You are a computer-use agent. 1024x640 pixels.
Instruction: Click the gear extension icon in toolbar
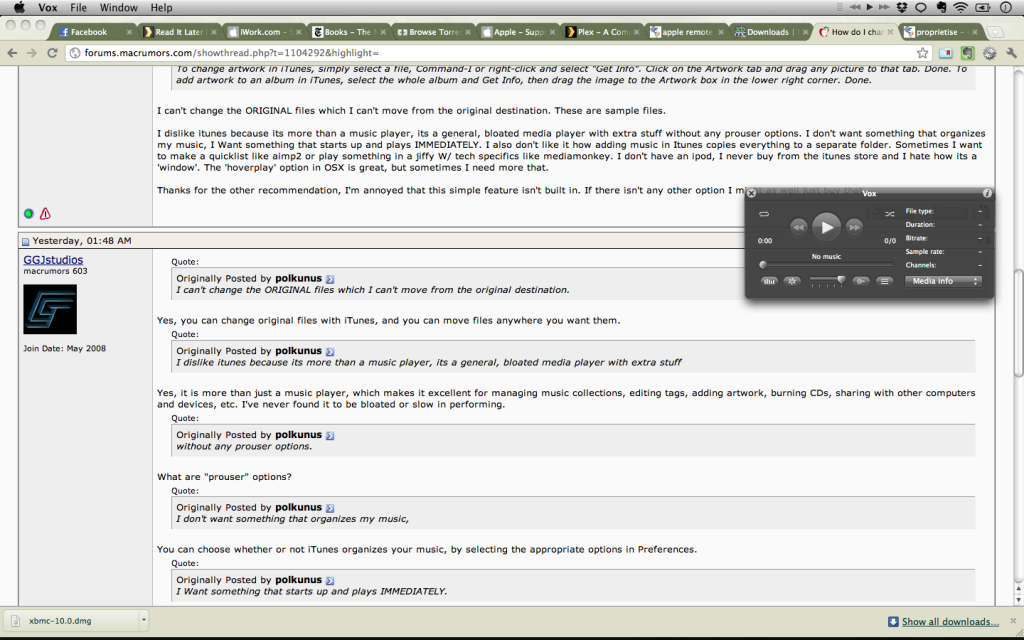pyautogui.click(x=990, y=53)
